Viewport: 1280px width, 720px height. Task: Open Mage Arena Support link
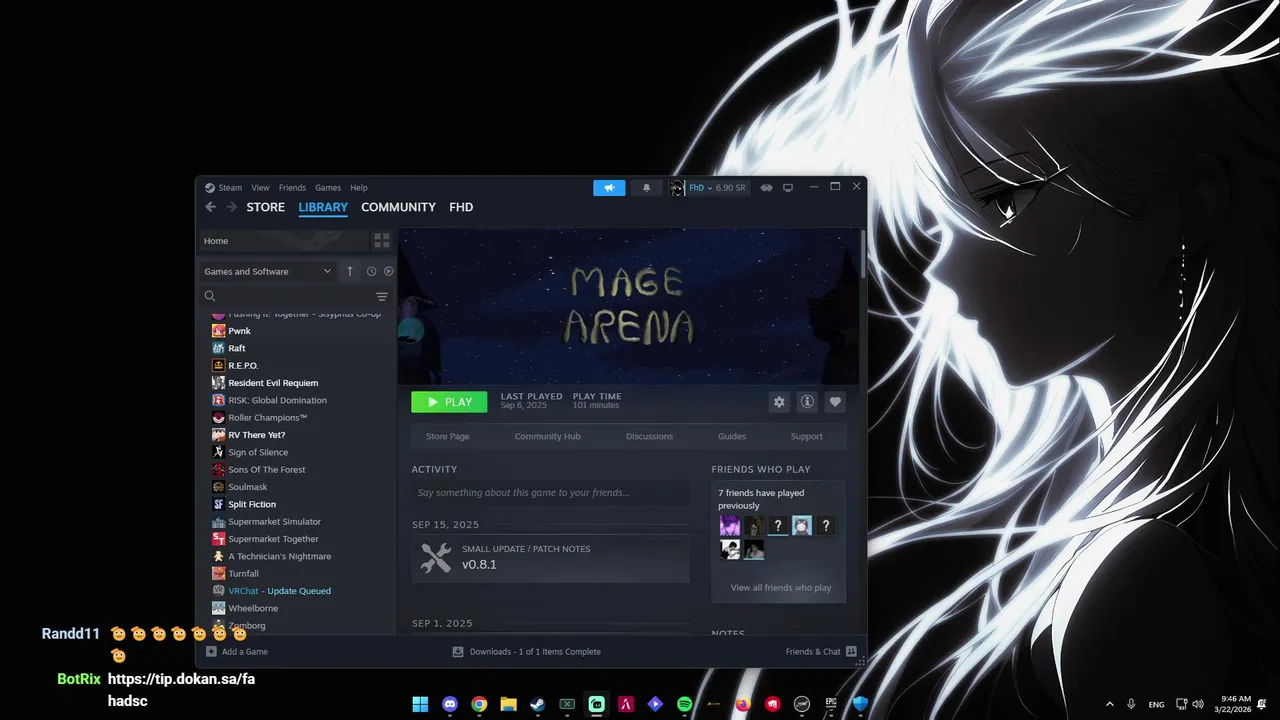pyautogui.click(x=806, y=436)
